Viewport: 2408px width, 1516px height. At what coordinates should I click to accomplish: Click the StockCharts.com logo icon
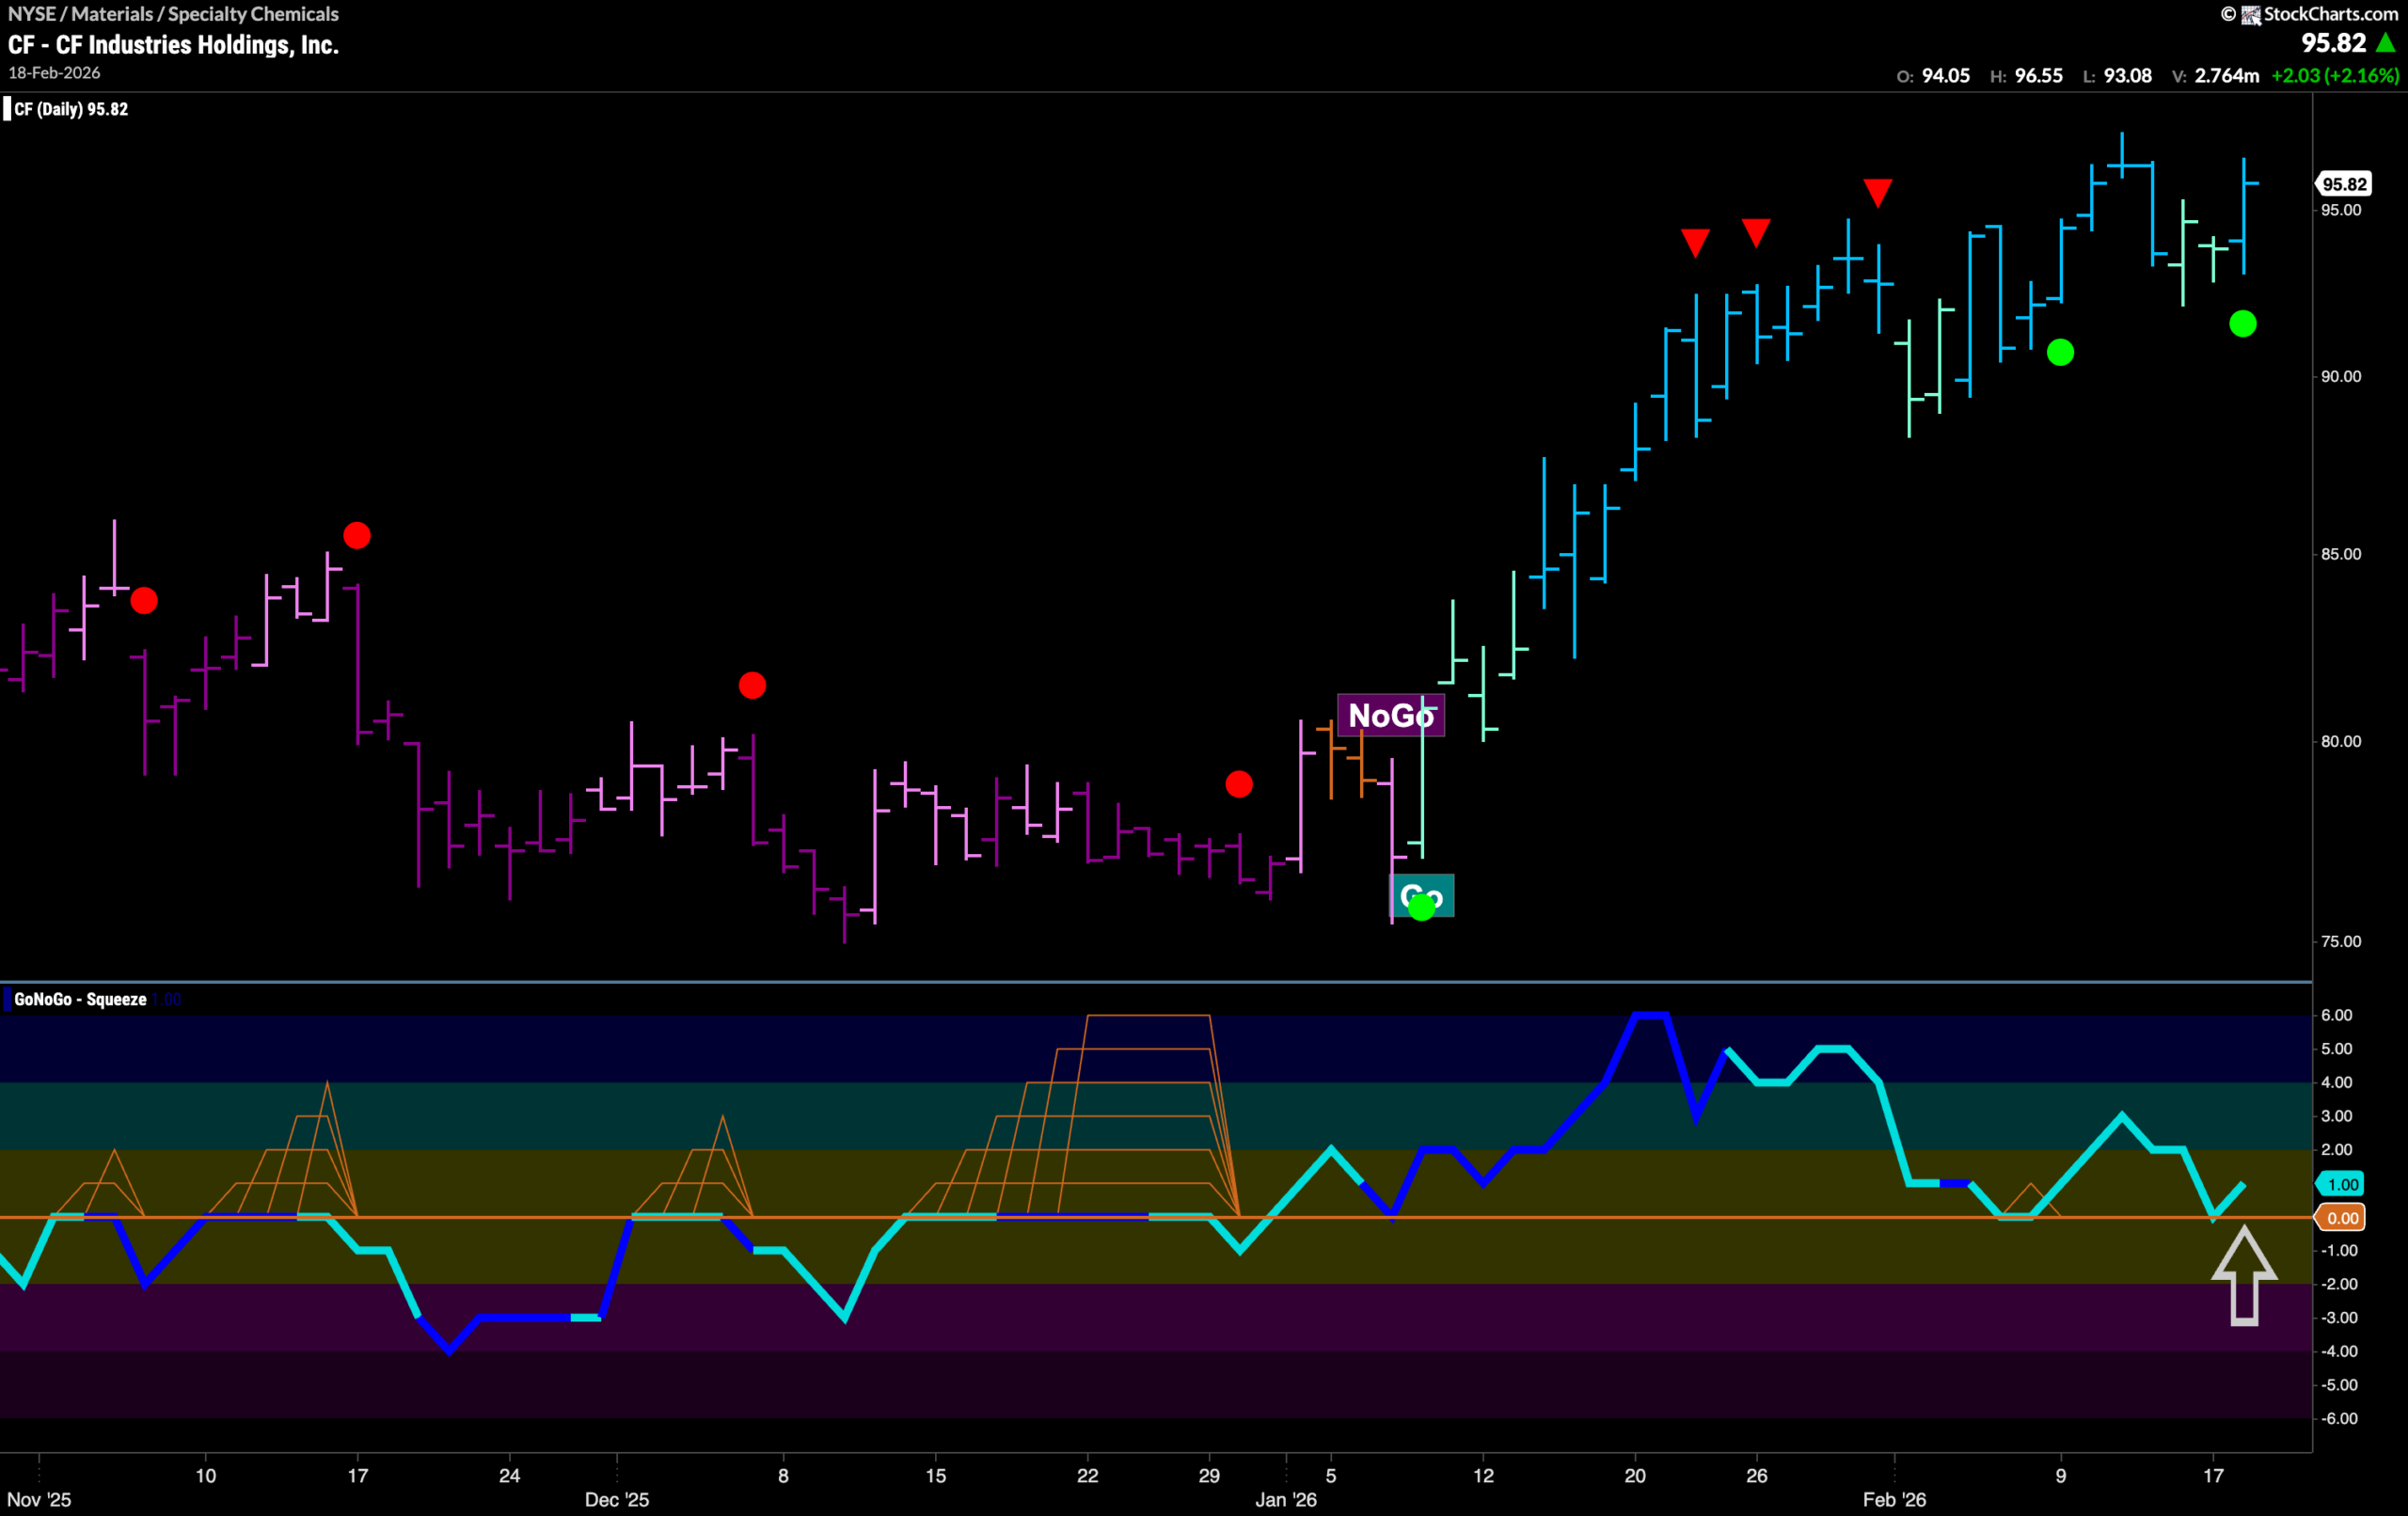pyautogui.click(x=2251, y=14)
